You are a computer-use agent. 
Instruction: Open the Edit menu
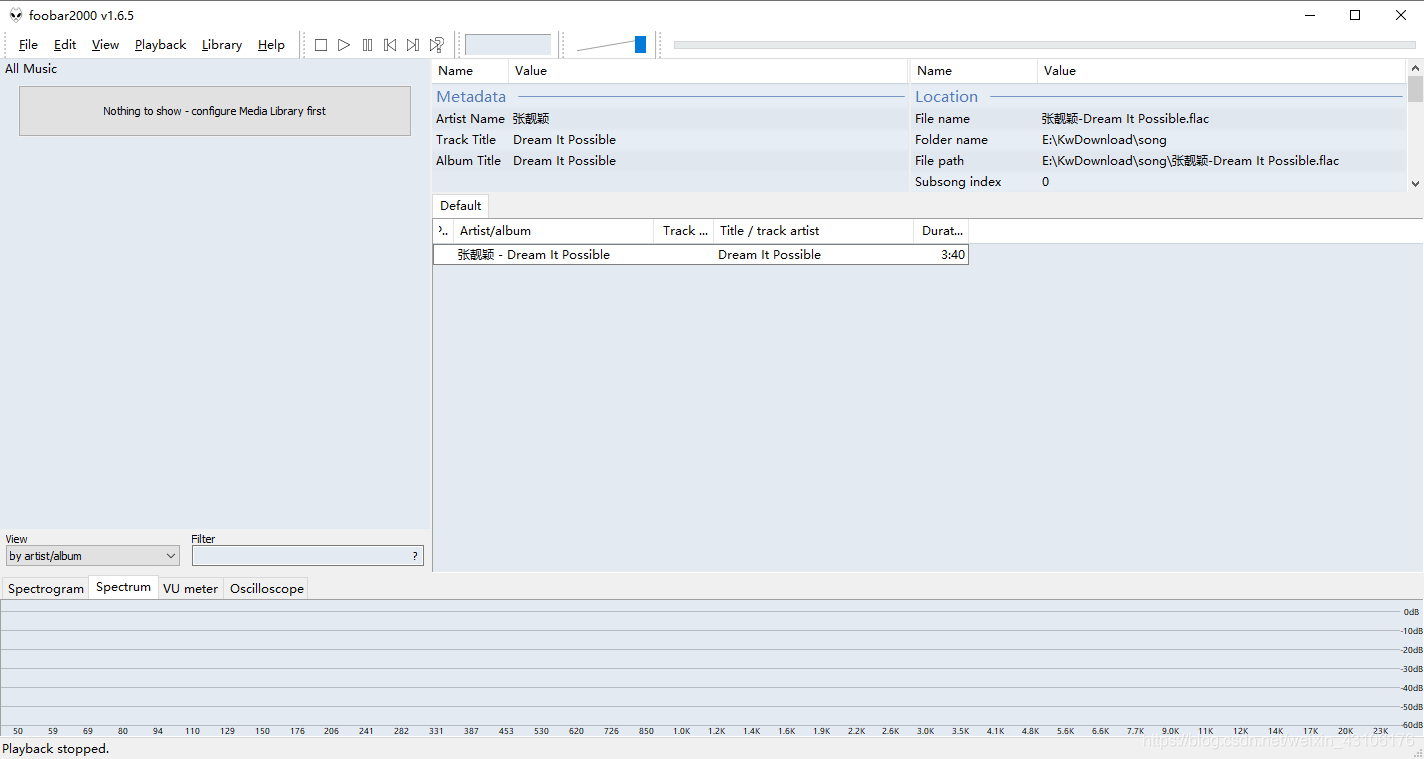click(x=65, y=45)
